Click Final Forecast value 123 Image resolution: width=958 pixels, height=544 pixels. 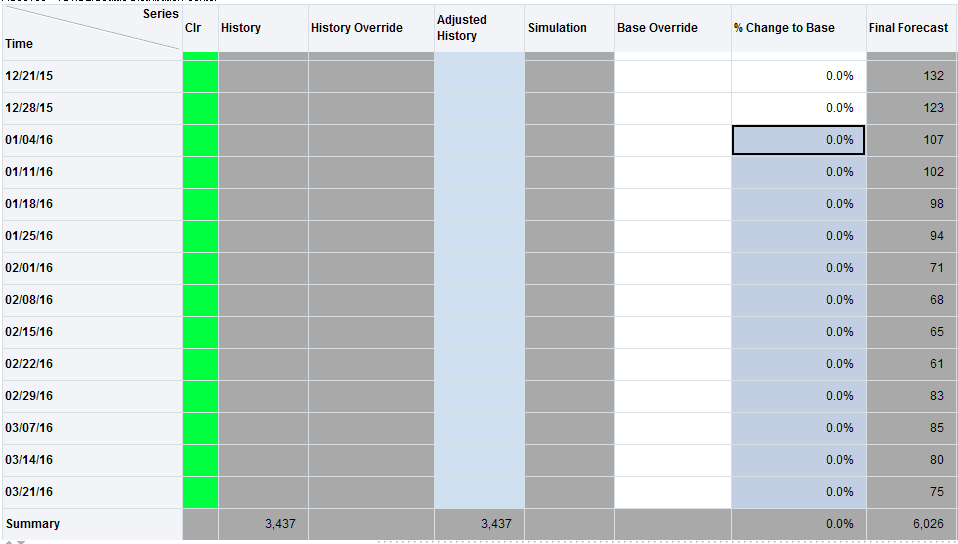(912, 108)
